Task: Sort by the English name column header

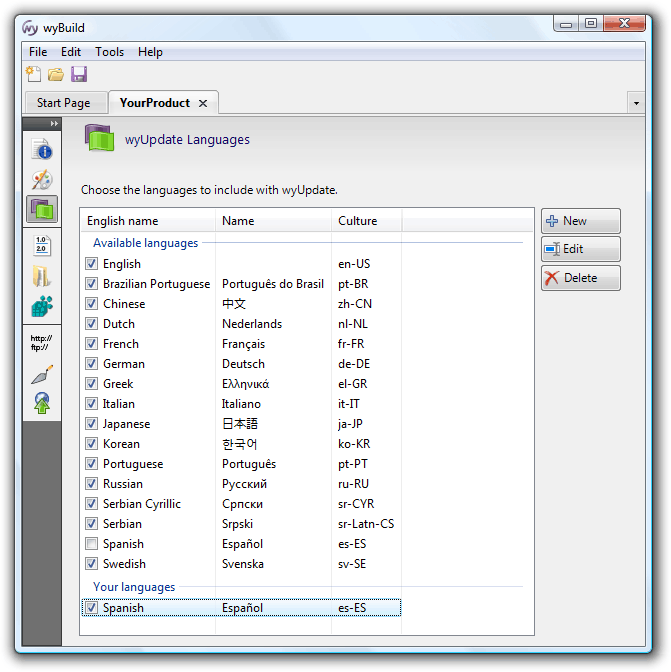Action: click(x=148, y=221)
